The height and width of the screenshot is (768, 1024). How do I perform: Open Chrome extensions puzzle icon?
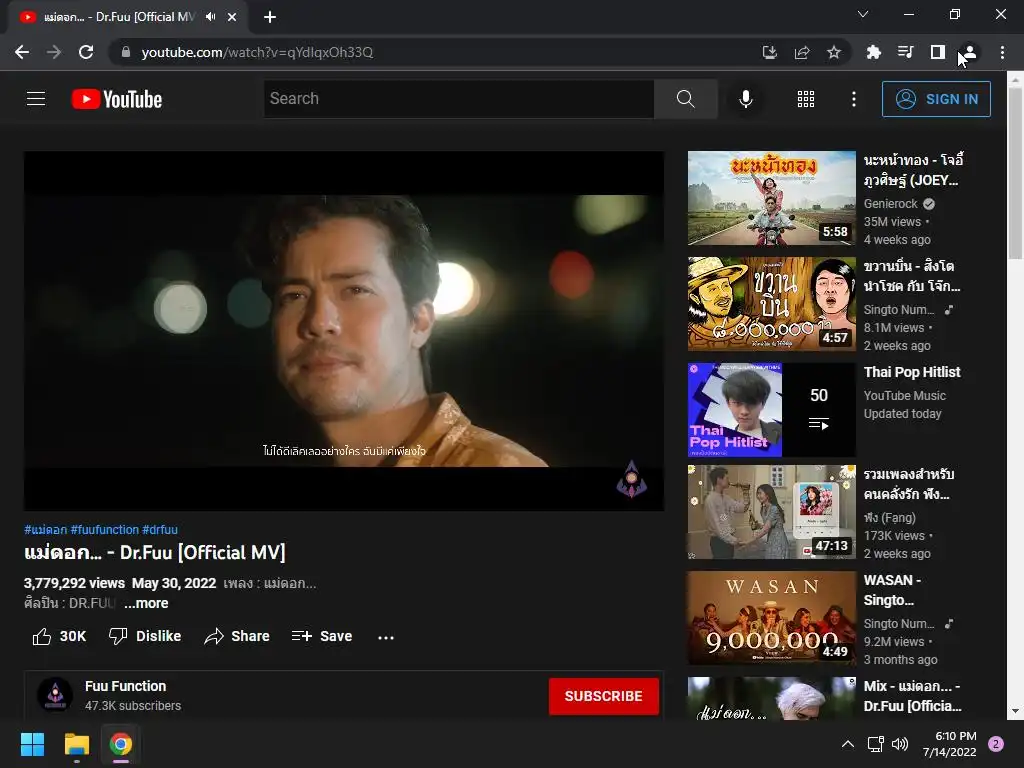tap(873, 52)
